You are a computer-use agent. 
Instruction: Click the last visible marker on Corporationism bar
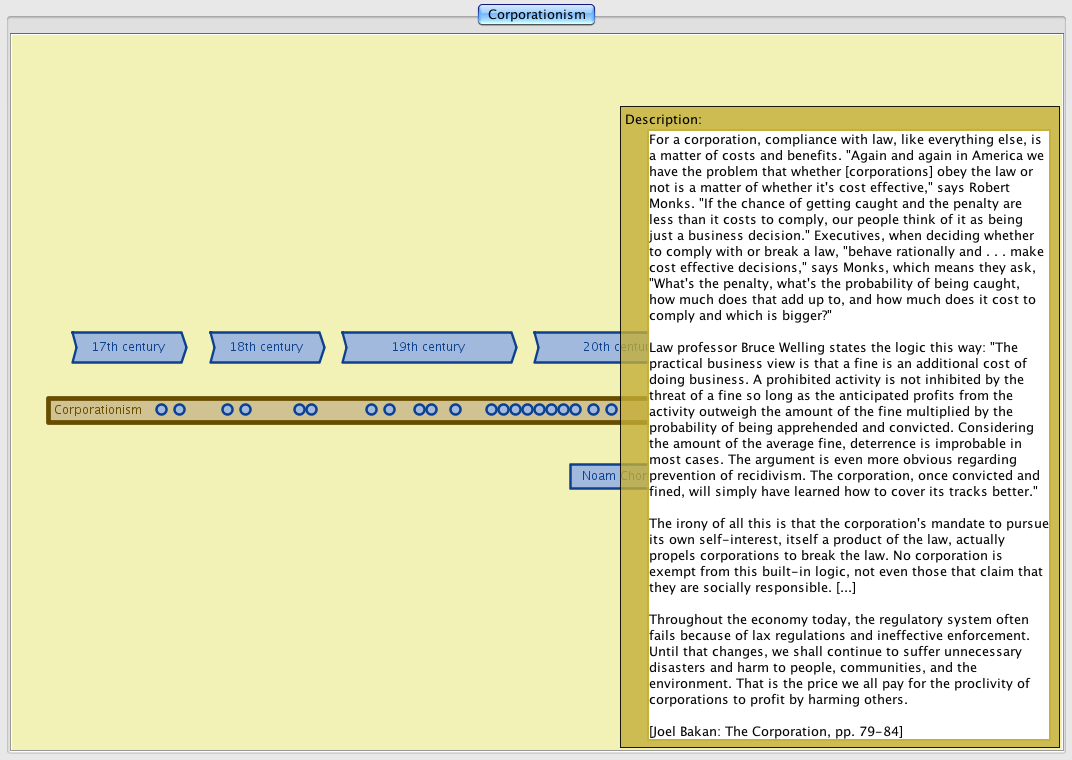tap(612, 410)
